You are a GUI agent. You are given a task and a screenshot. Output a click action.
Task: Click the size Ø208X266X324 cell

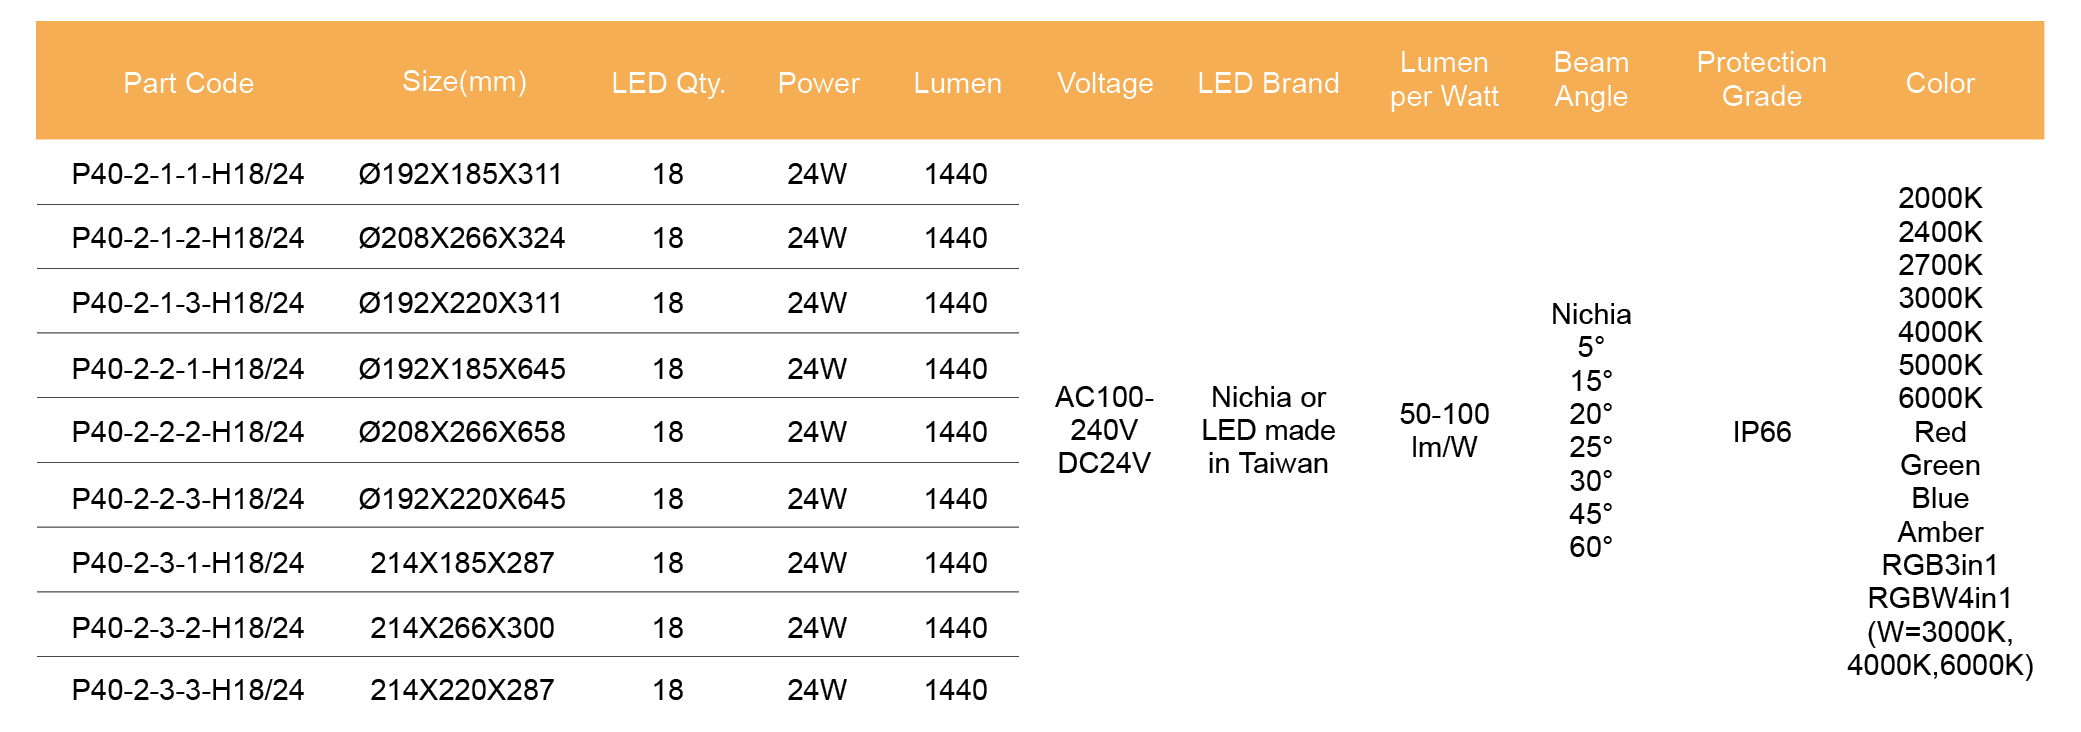click(x=462, y=238)
